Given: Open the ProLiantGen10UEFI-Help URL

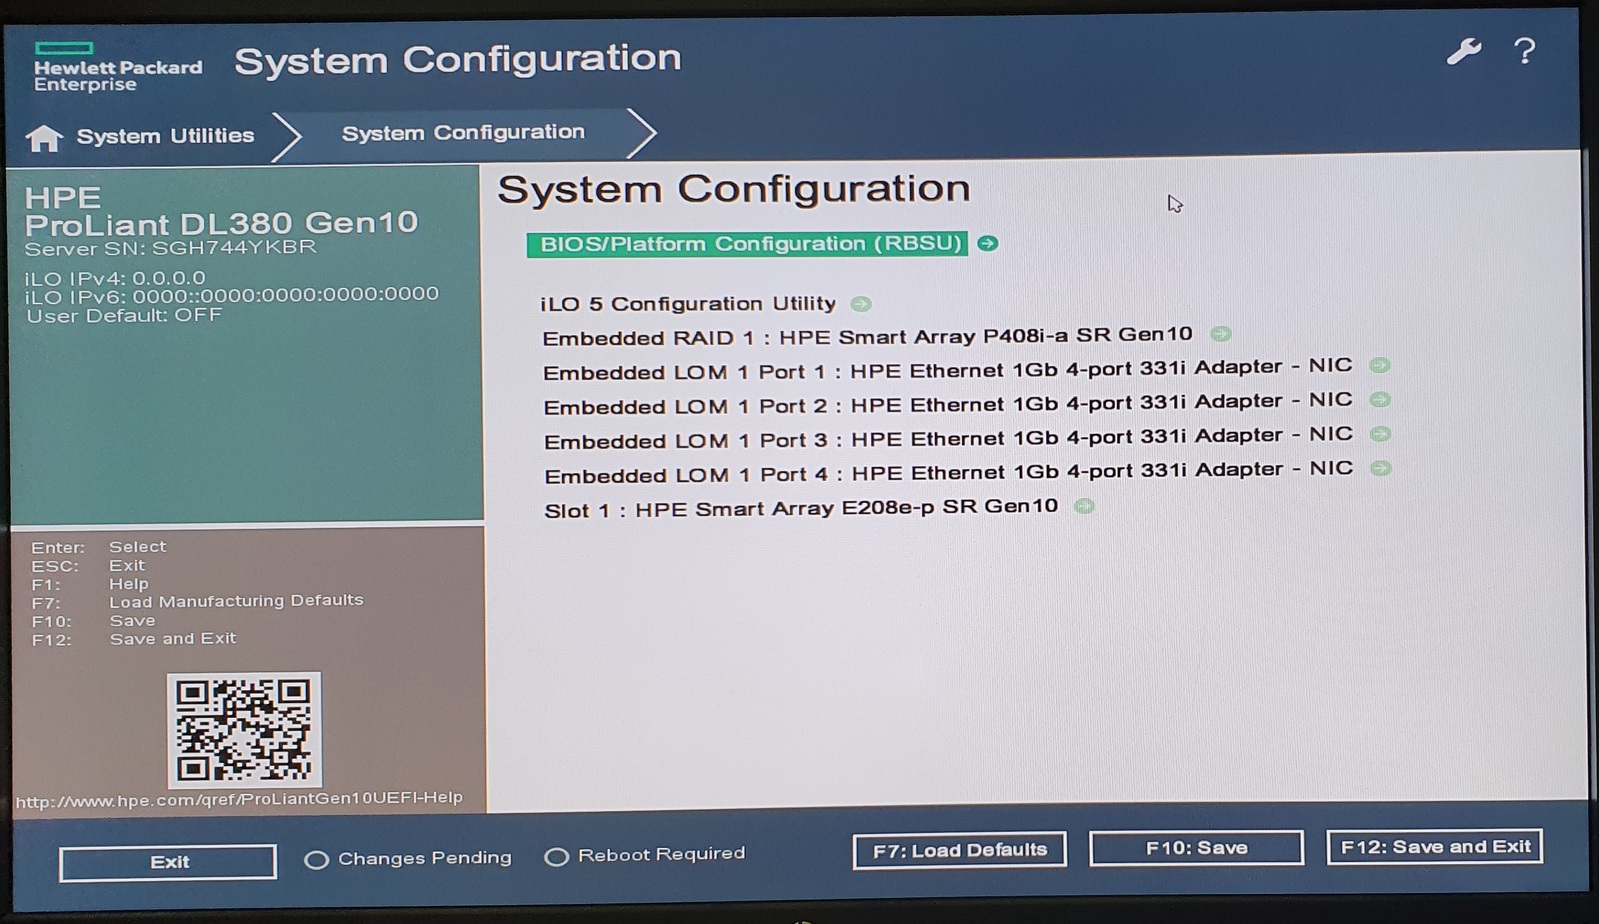Looking at the screenshot, I should pyautogui.click(x=239, y=799).
